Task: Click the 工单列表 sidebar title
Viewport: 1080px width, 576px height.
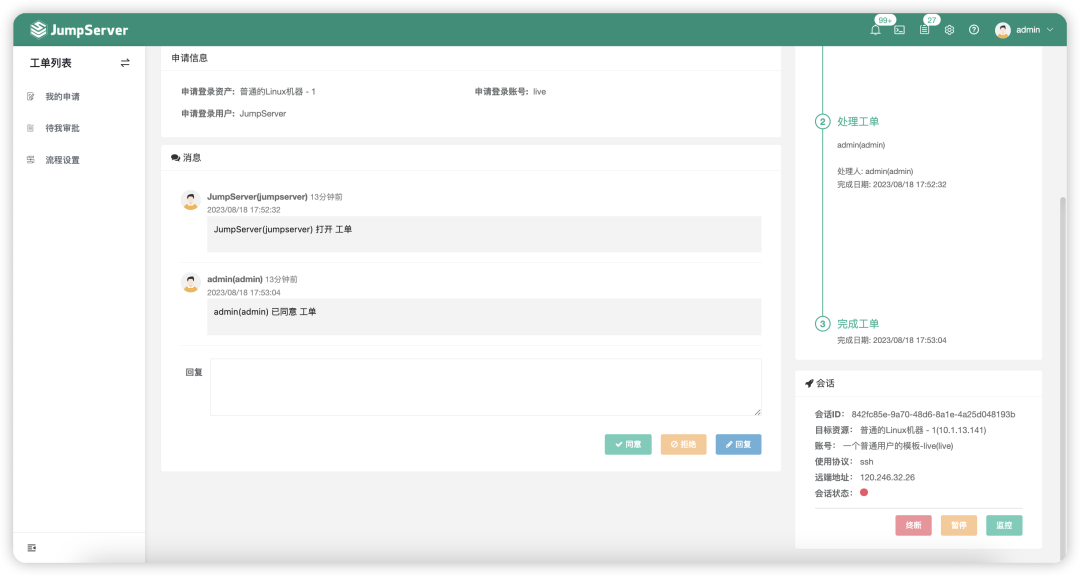Action: (x=50, y=63)
